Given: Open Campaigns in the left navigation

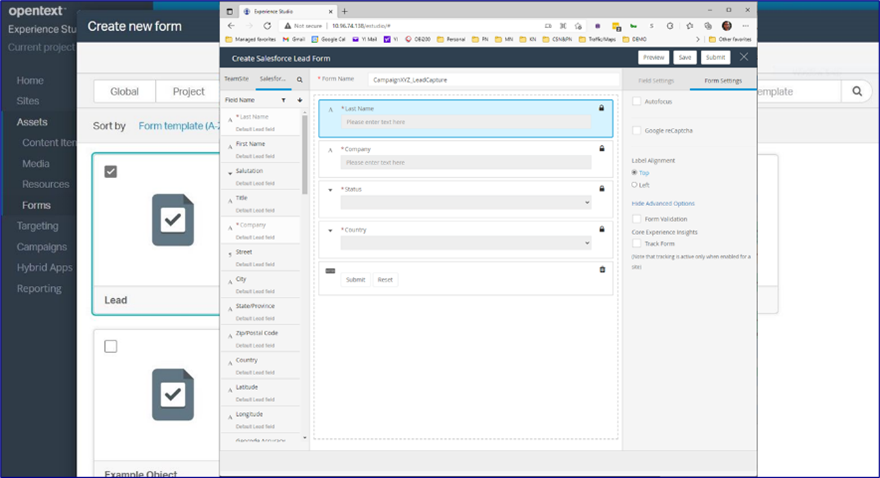Looking at the screenshot, I should coord(42,247).
